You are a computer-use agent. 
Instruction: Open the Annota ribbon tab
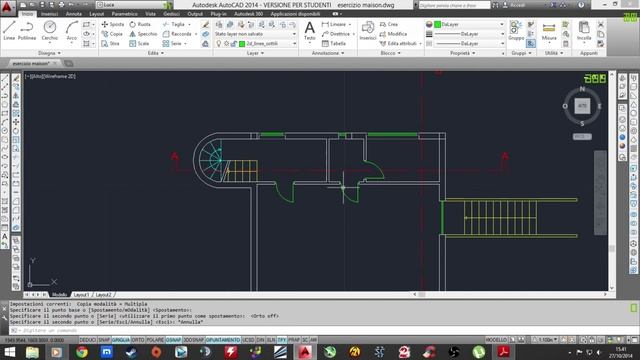pyautogui.click(x=73, y=14)
